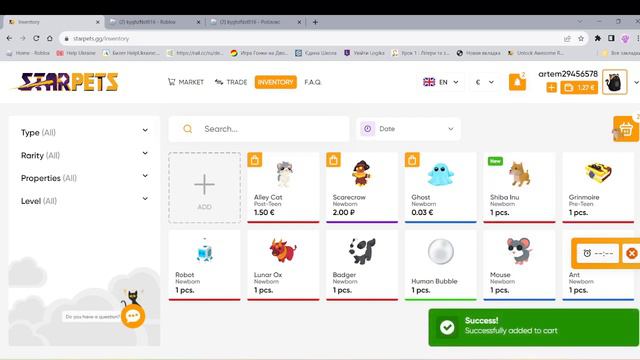Select the Robot pet card

point(204,265)
